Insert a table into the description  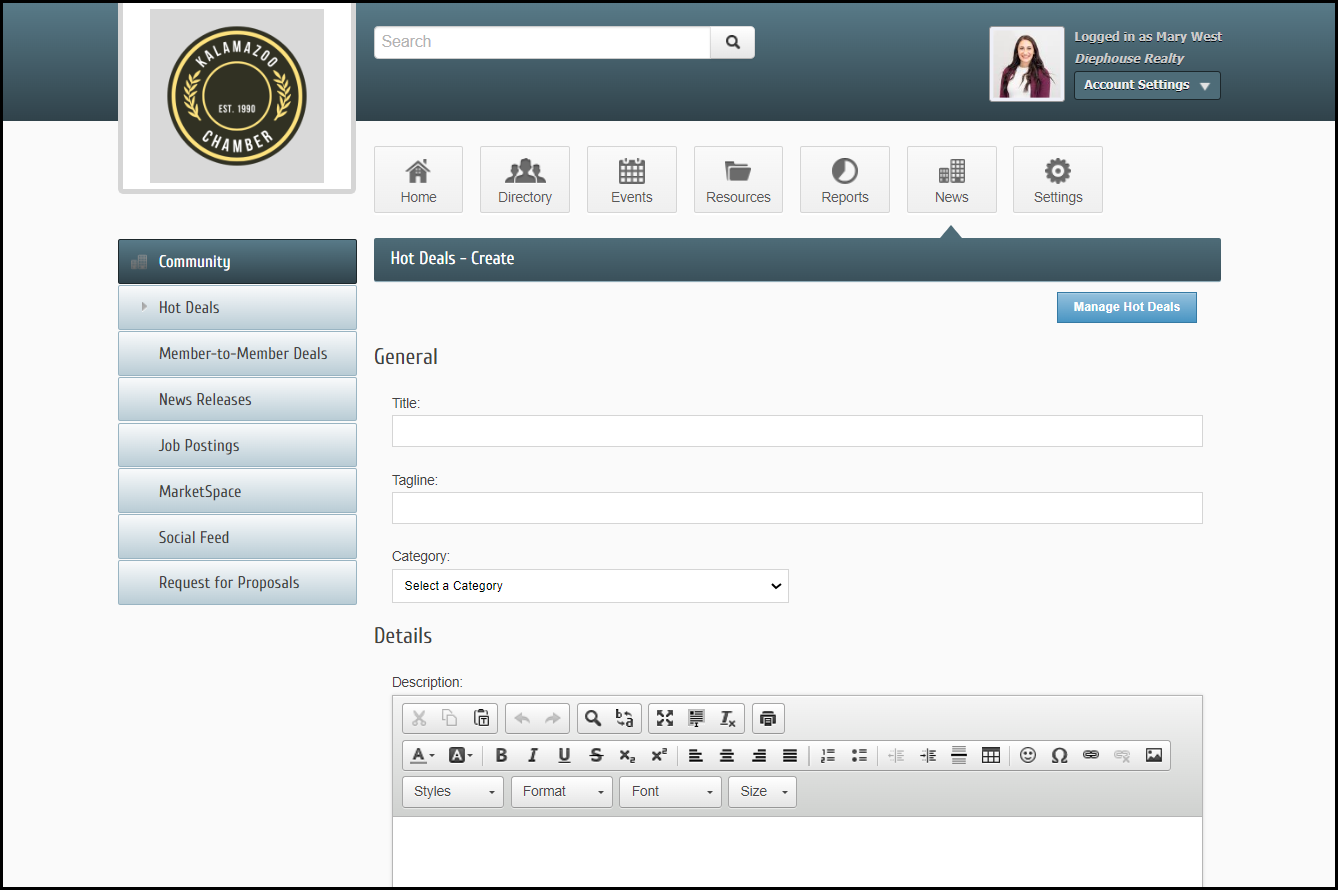[x=990, y=755]
